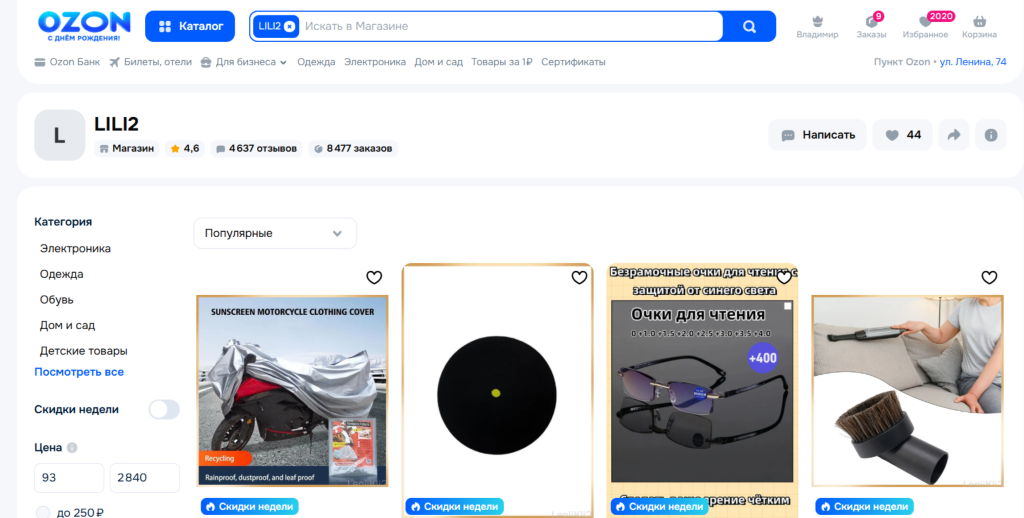Submit search with magnifier button
The width and height of the screenshot is (1024, 518).
point(749,26)
